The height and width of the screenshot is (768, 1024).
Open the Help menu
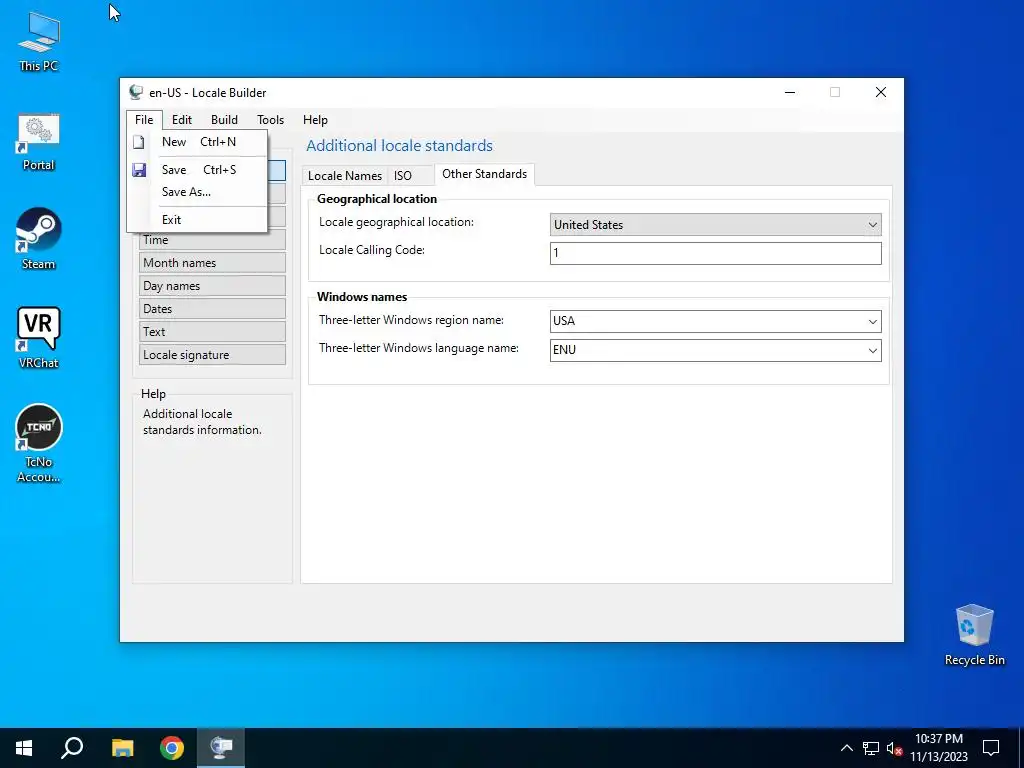click(x=315, y=120)
